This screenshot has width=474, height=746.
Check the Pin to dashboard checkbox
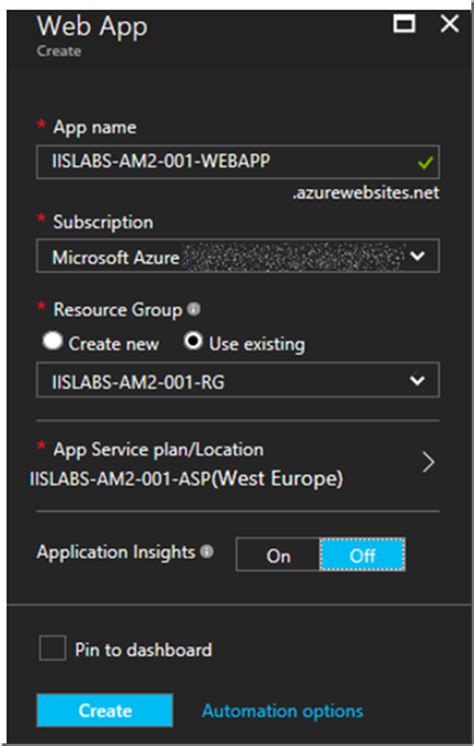tap(52, 648)
